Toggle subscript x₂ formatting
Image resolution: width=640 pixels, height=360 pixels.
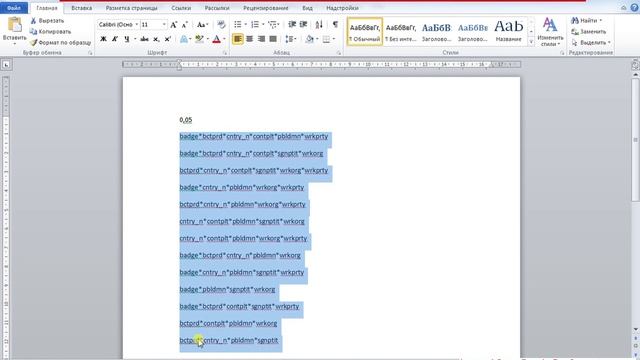pyautogui.click(x=156, y=39)
